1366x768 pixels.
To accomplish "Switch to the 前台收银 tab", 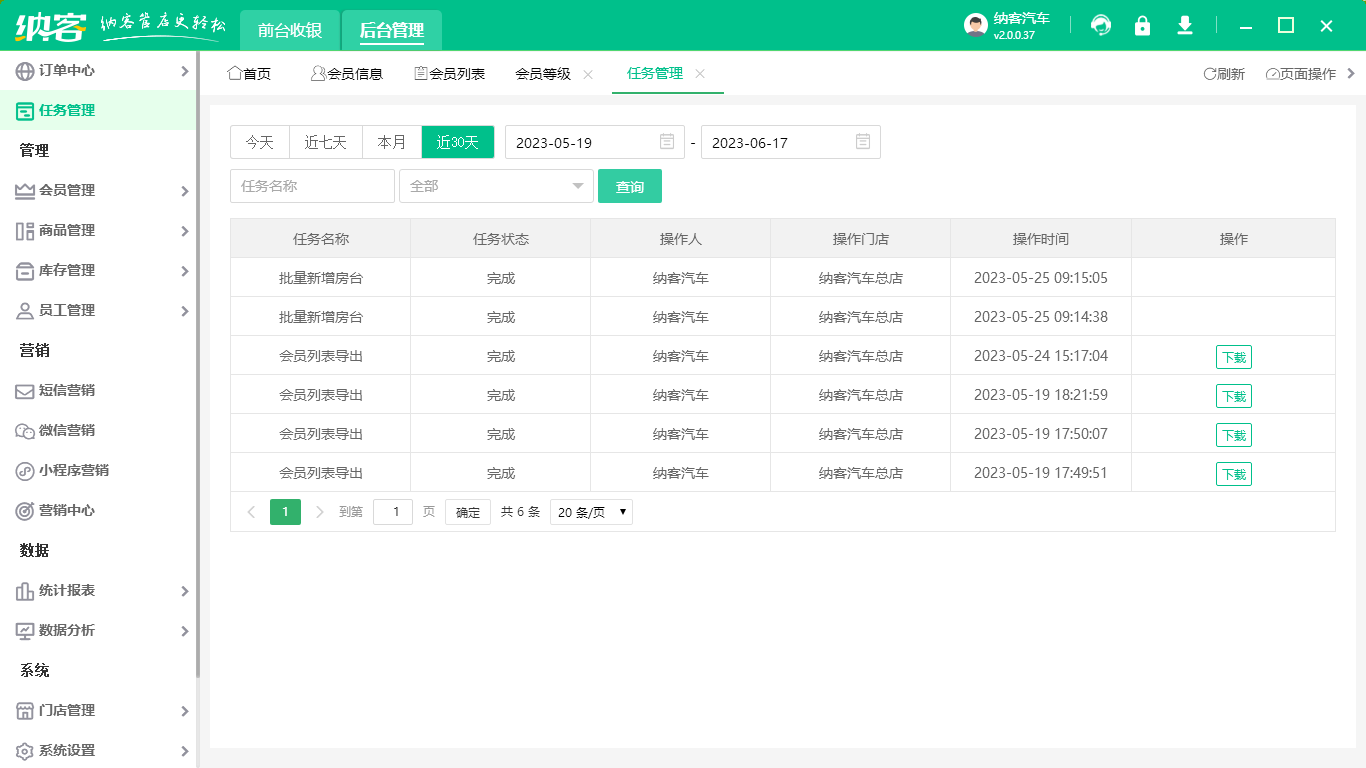I will point(289,30).
